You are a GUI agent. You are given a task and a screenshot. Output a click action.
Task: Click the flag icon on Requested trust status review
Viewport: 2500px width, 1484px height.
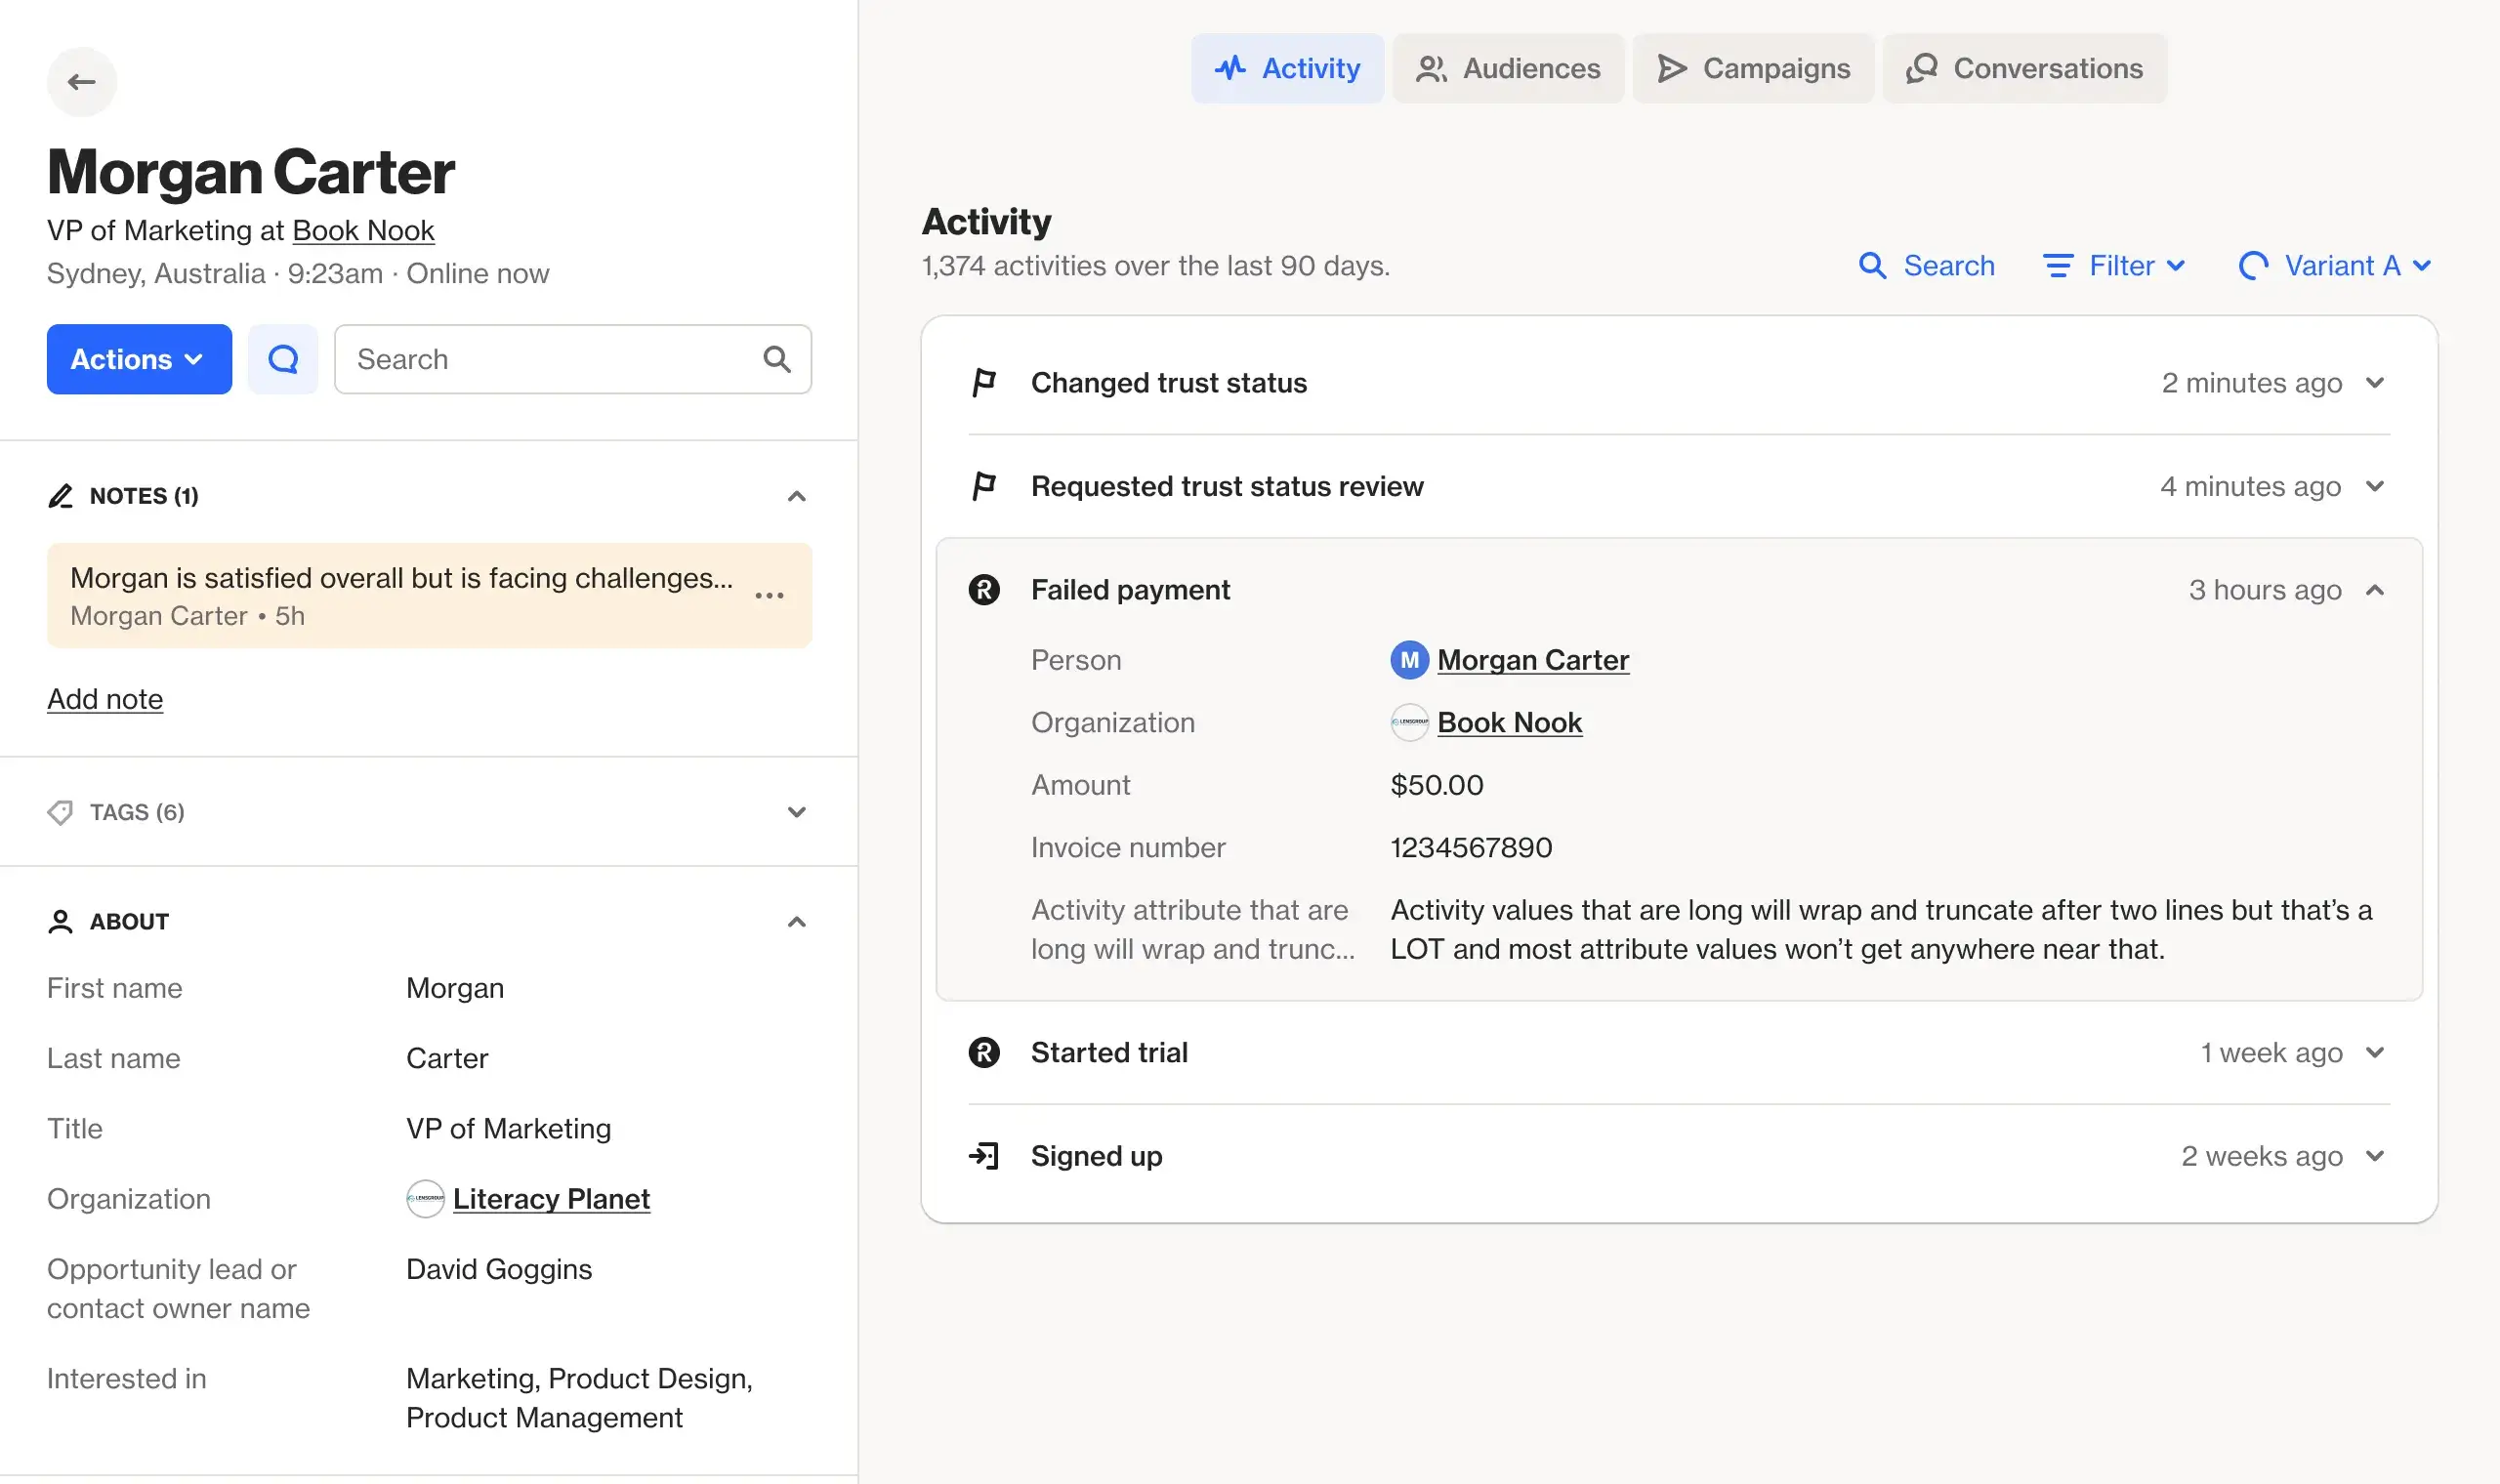[984, 486]
